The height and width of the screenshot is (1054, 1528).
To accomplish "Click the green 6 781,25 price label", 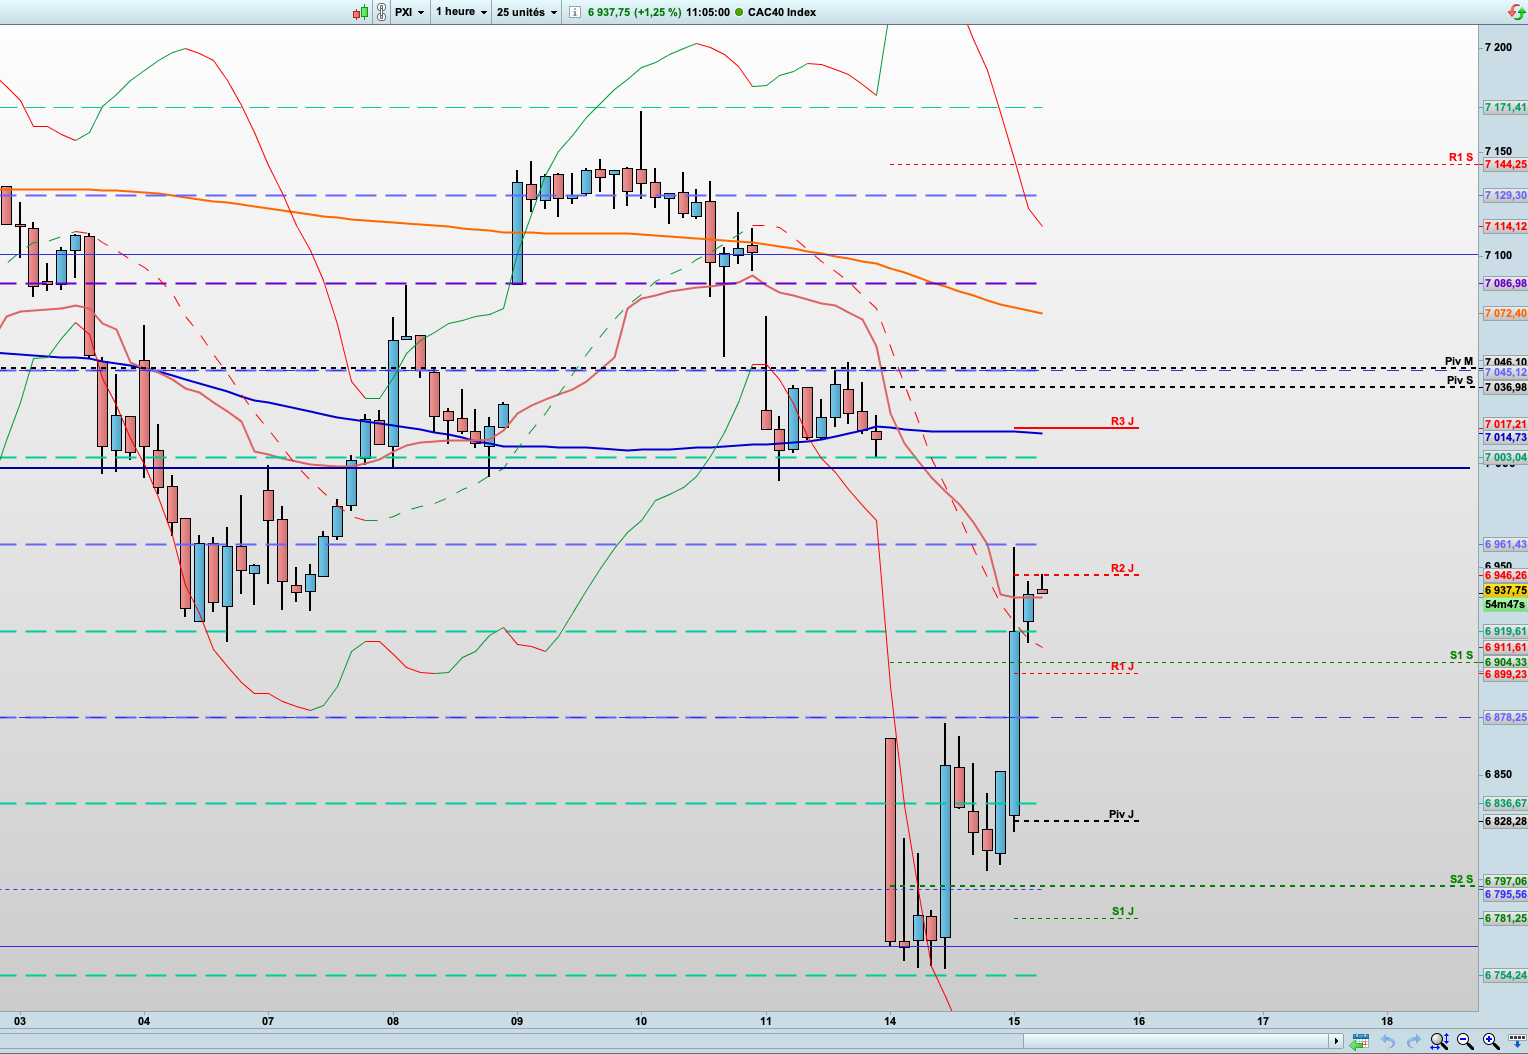I will point(1505,918).
